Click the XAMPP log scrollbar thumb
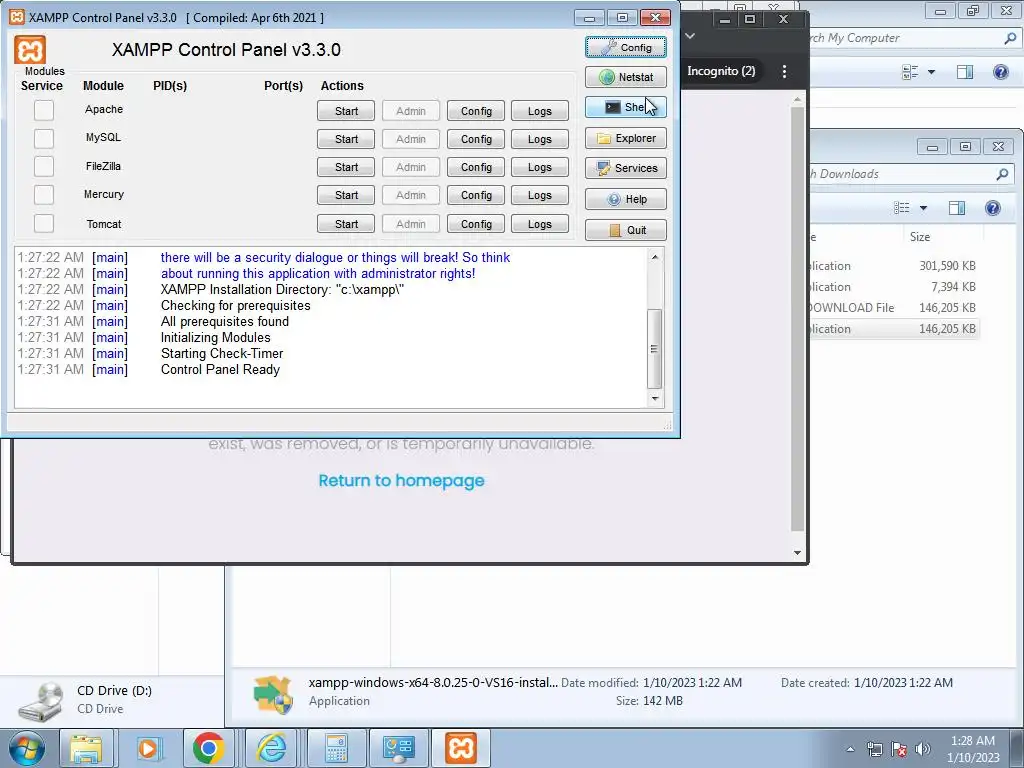Viewport: 1024px width, 768px height. coord(654,349)
